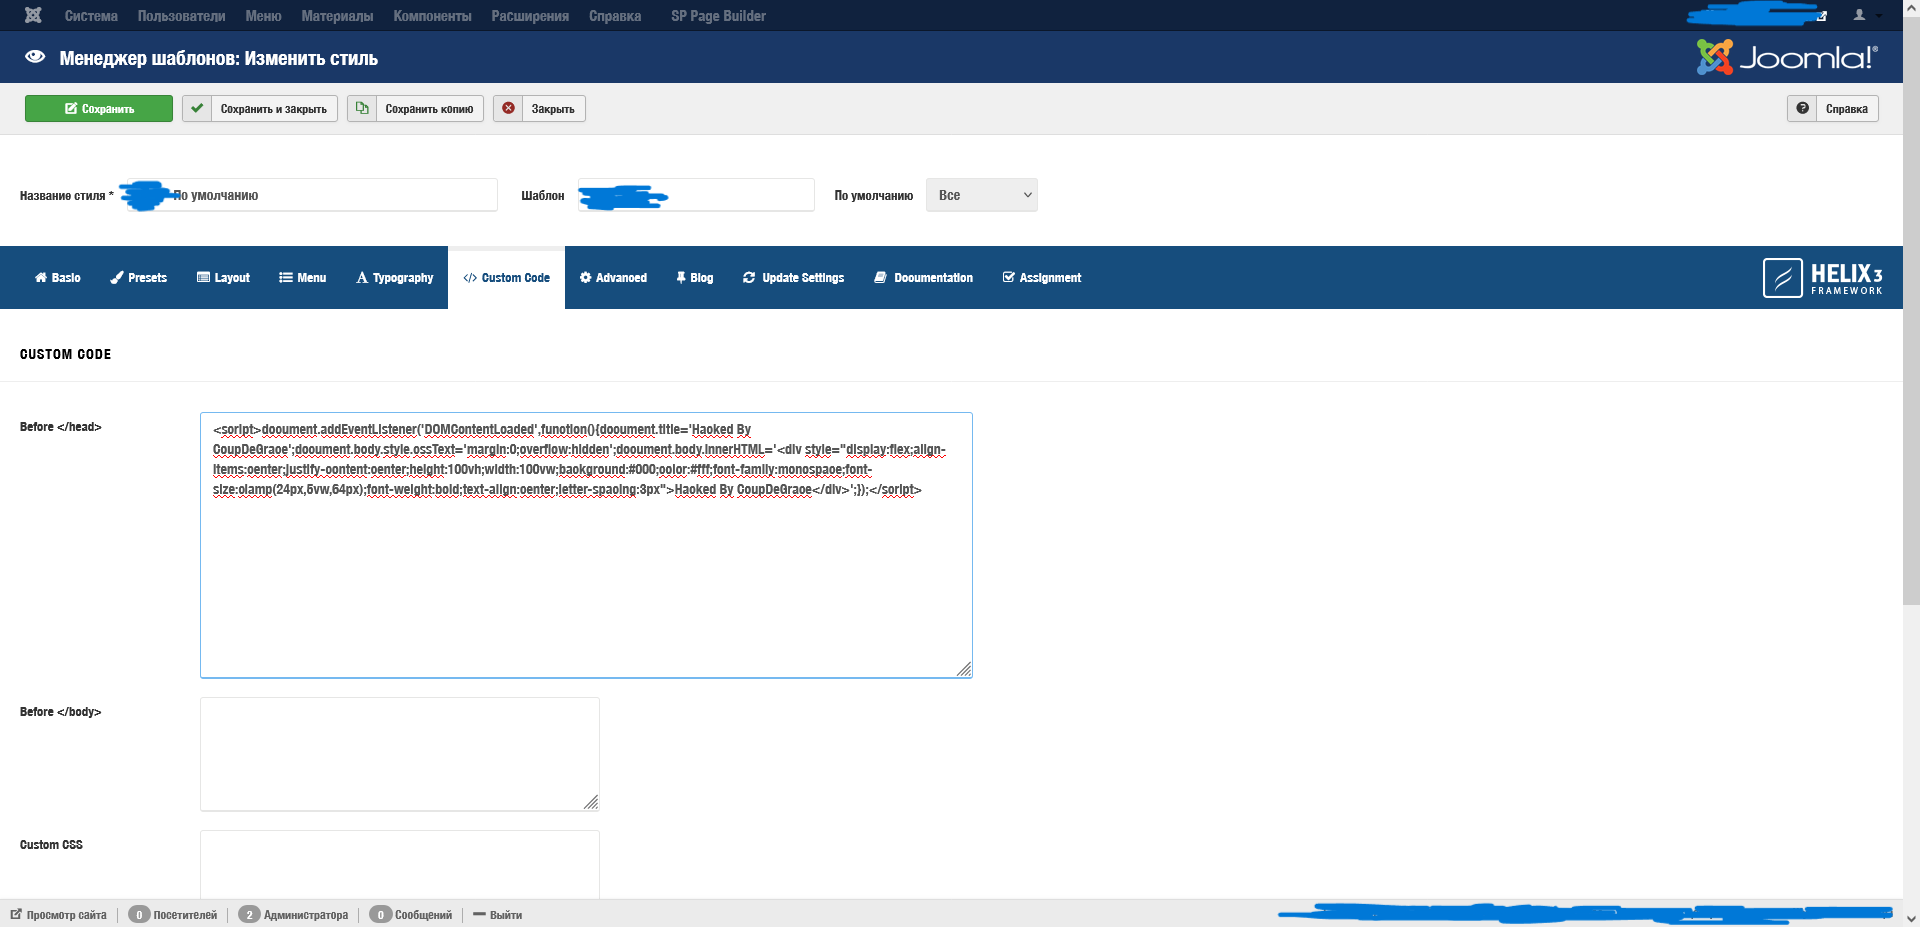Open the Справка menu in top bar

(x=615, y=16)
